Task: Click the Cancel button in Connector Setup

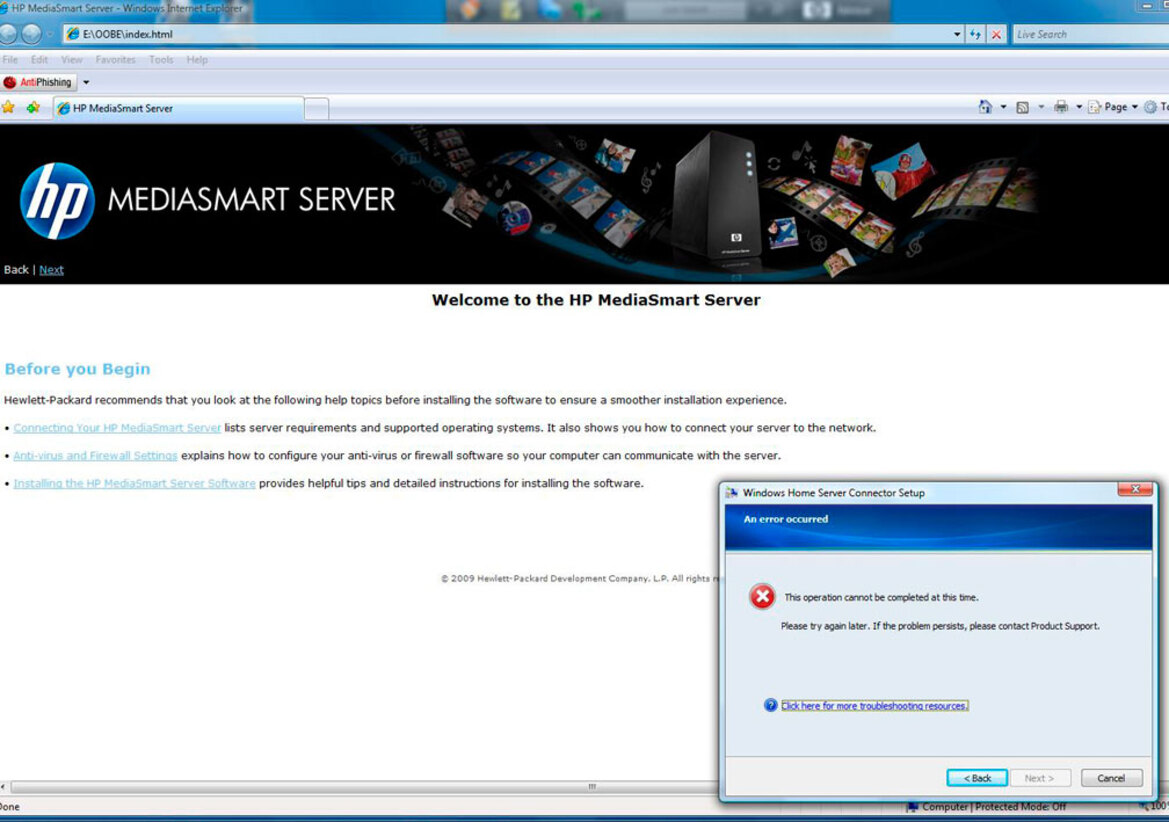Action: click(1111, 778)
